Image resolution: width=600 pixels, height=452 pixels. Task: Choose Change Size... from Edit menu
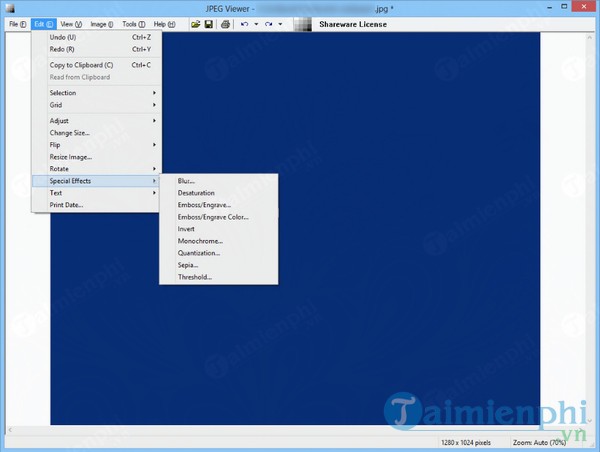click(97, 133)
